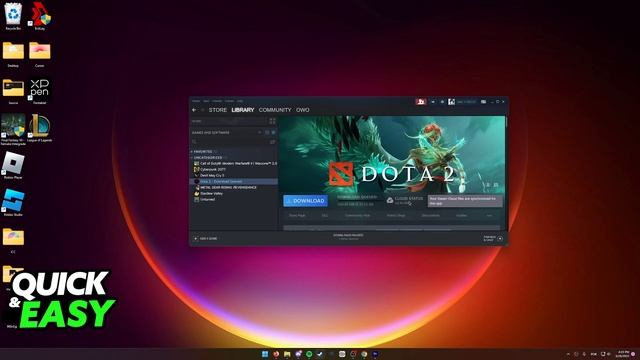Open Spotify from the taskbar
640x360 pixels.
coord(309,354)
